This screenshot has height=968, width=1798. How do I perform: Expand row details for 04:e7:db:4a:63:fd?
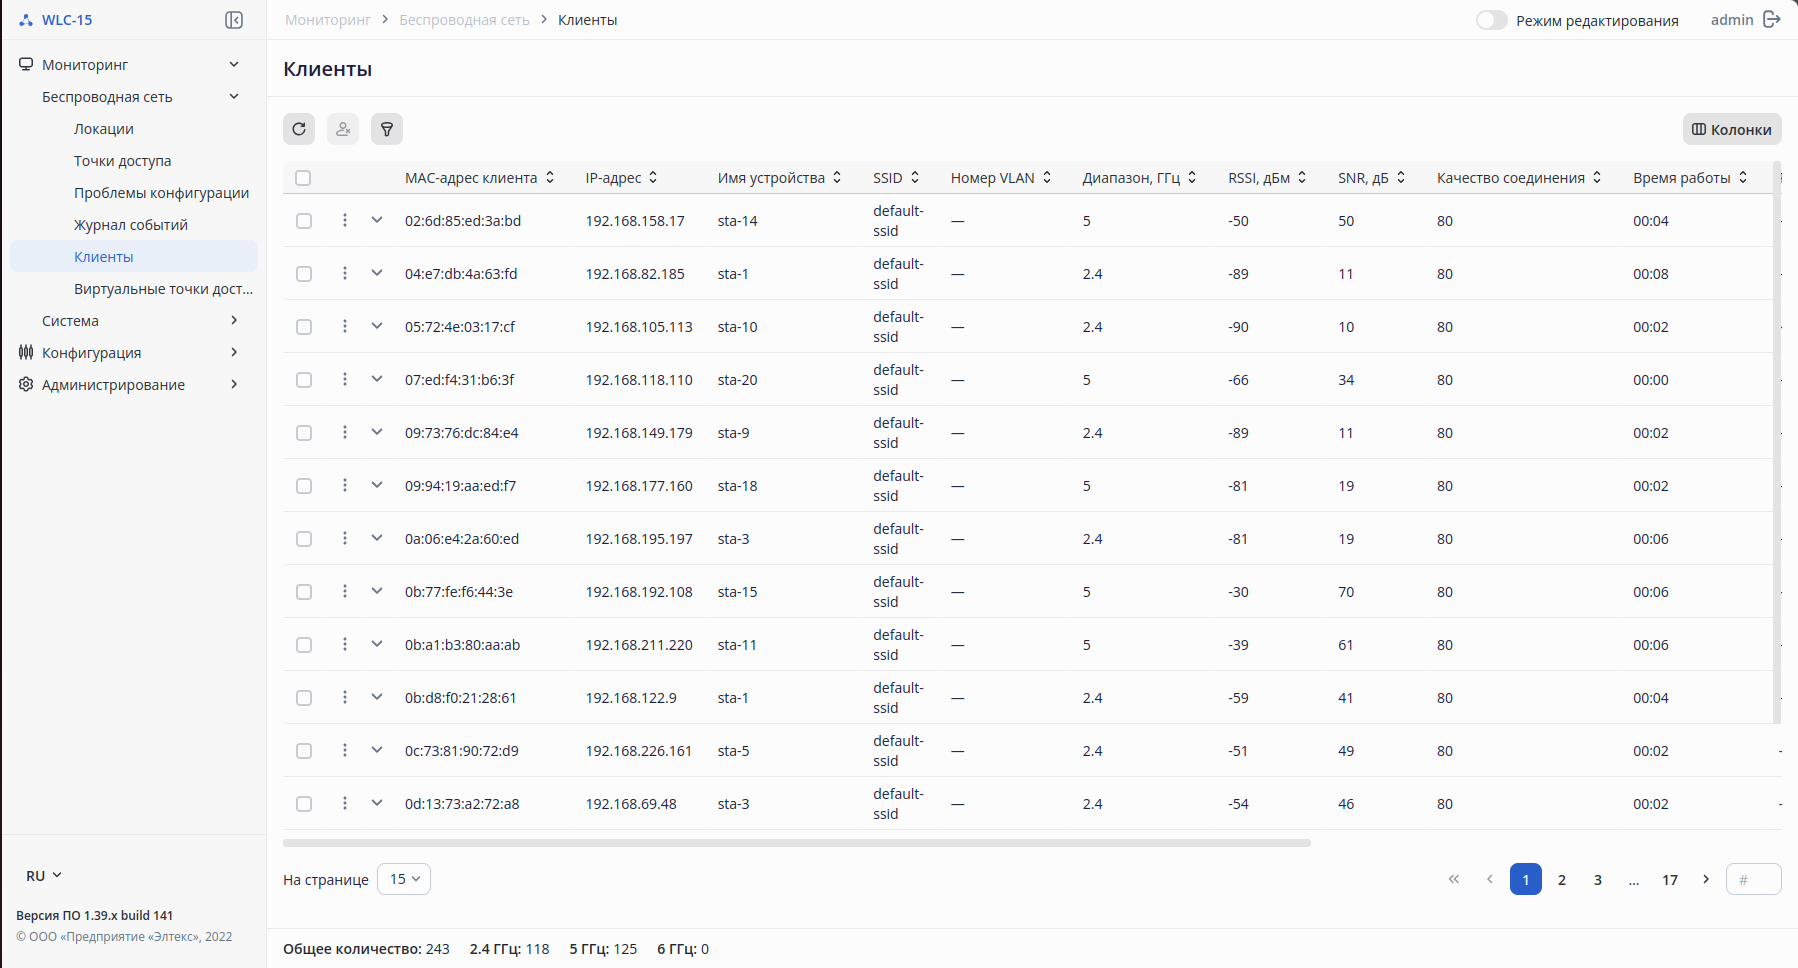point(377,273)
